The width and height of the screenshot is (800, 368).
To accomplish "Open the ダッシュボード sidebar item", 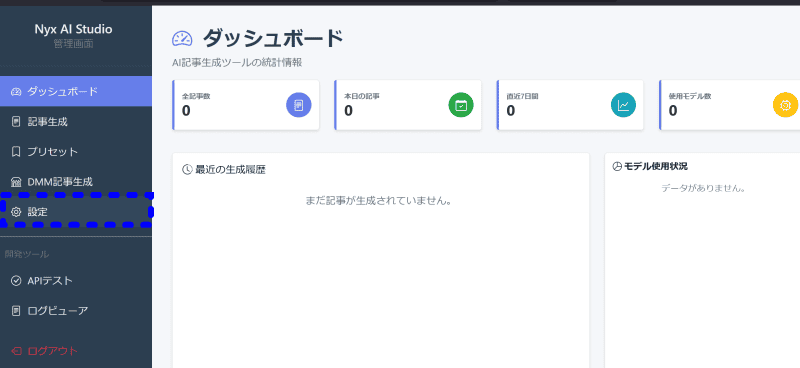I will (x=76, y=91).
